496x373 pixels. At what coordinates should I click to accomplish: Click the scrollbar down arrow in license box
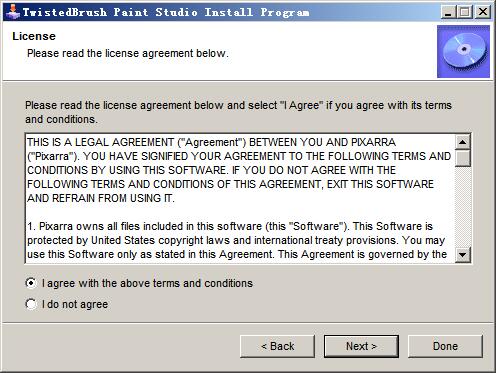pyautogui.click(x=463, y=255)
